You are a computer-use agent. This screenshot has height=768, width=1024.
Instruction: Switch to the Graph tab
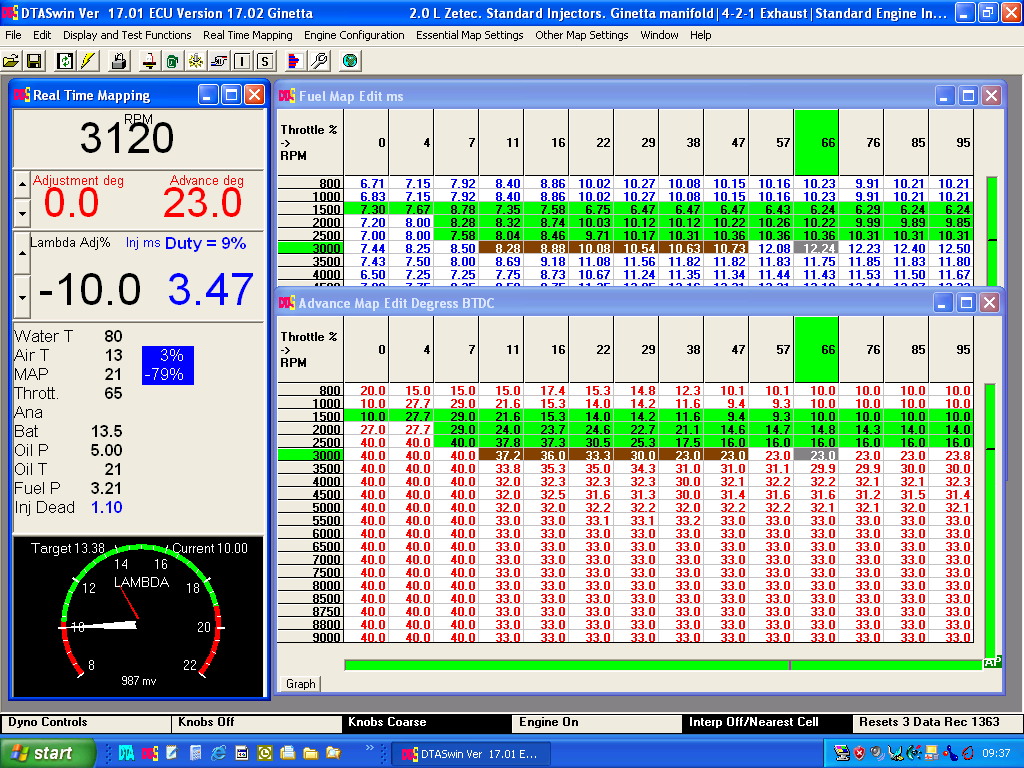point(300,684)
